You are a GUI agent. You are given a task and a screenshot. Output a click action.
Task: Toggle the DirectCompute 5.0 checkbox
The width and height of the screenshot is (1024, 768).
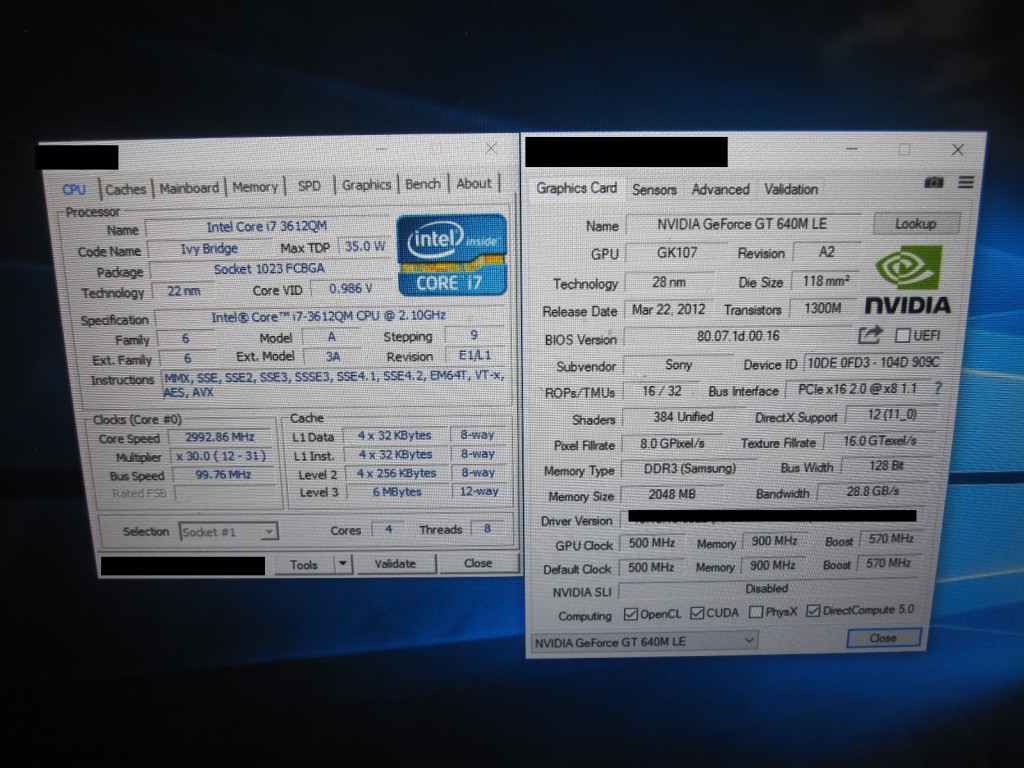point(813,611)
